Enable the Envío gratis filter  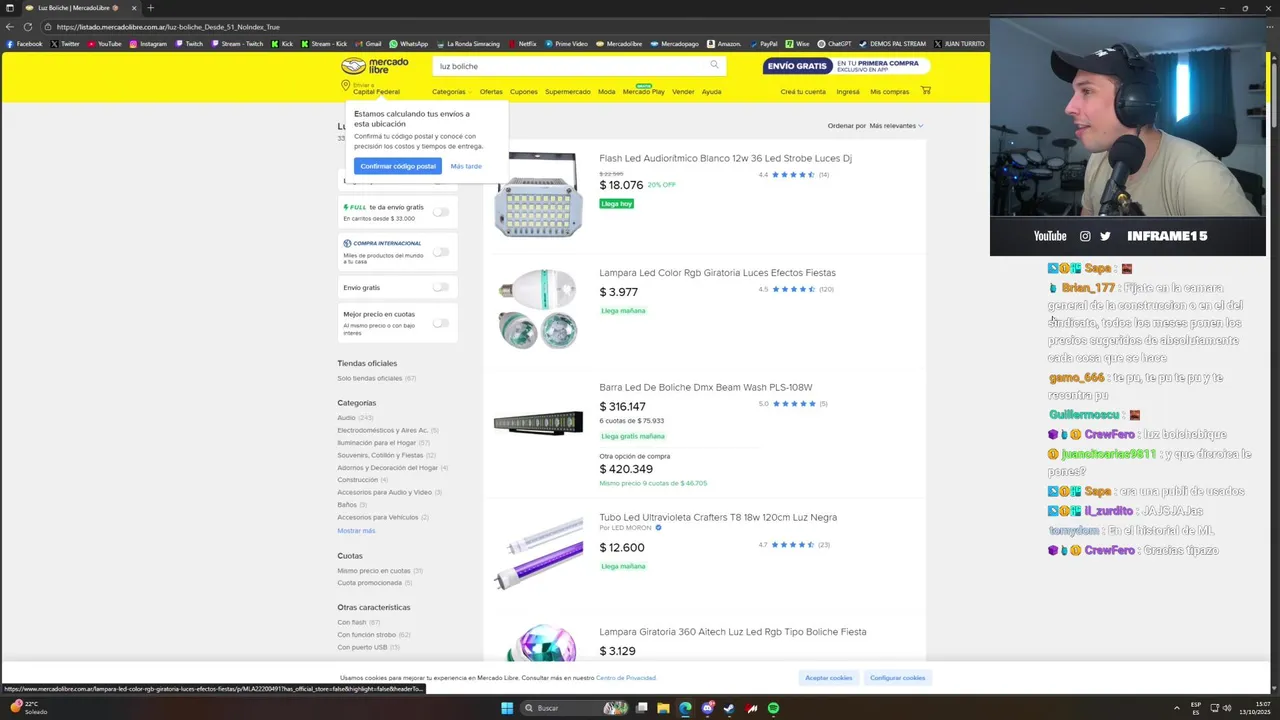point(440,287)
